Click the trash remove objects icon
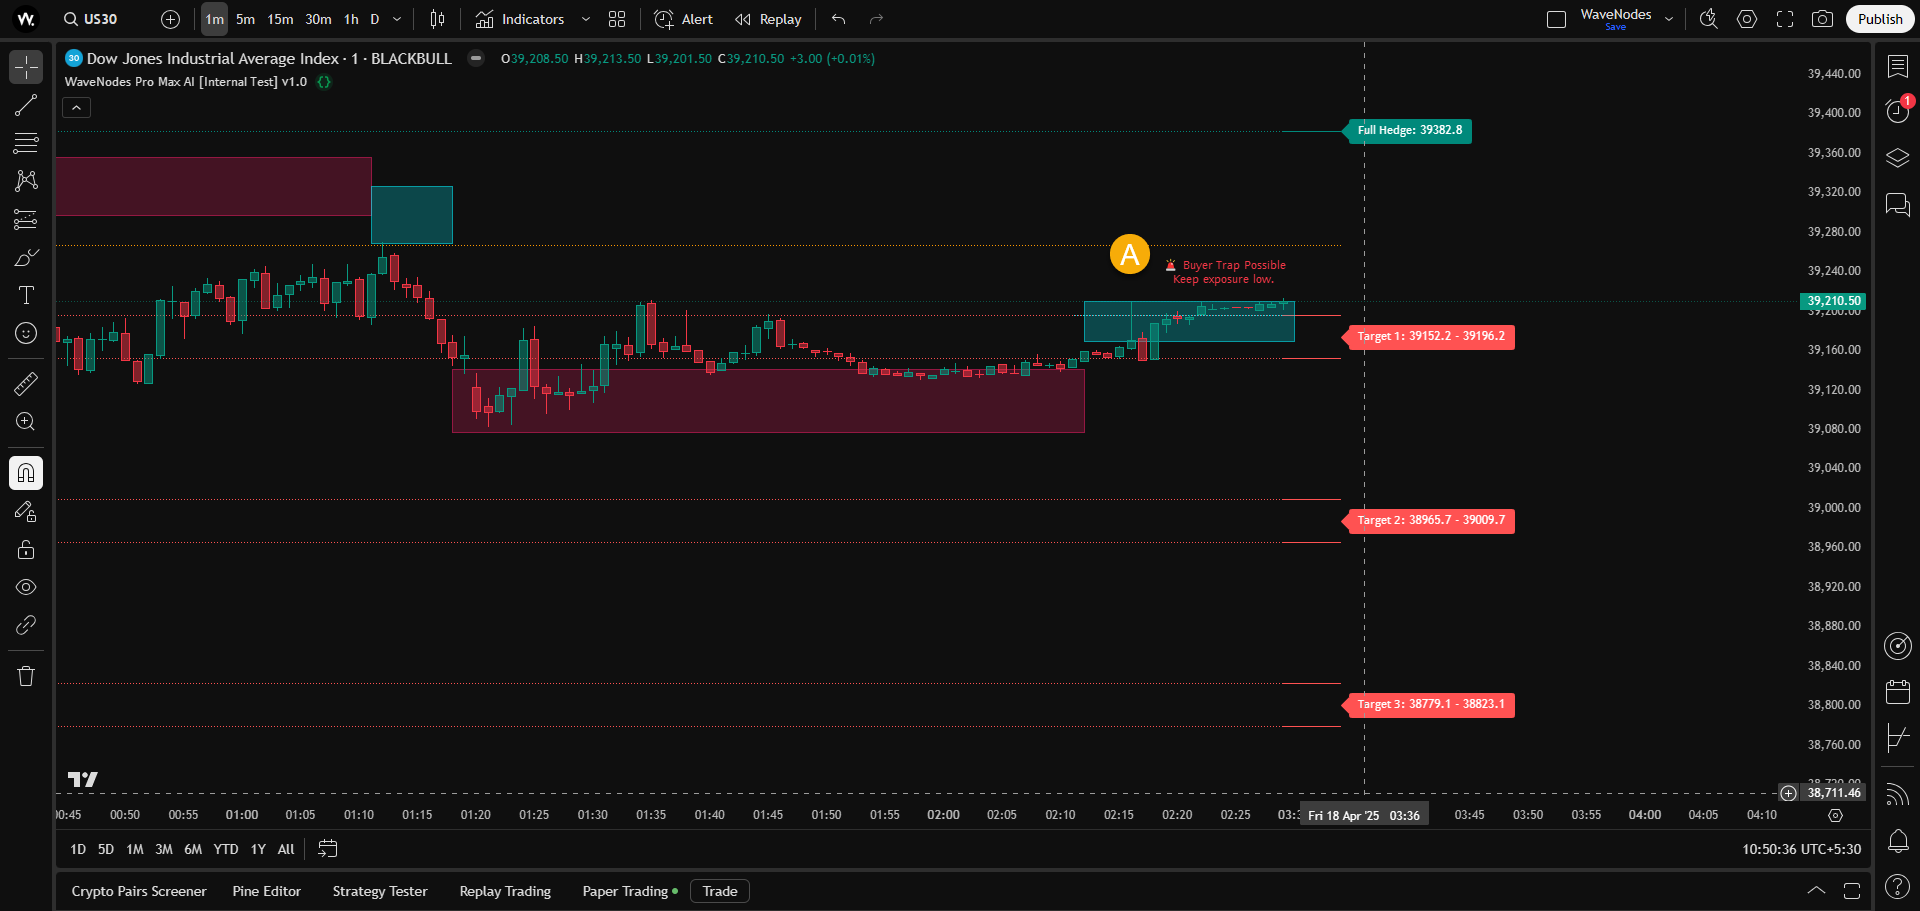This screenshot has width=1920, height=911. click(x=26, y=676)
